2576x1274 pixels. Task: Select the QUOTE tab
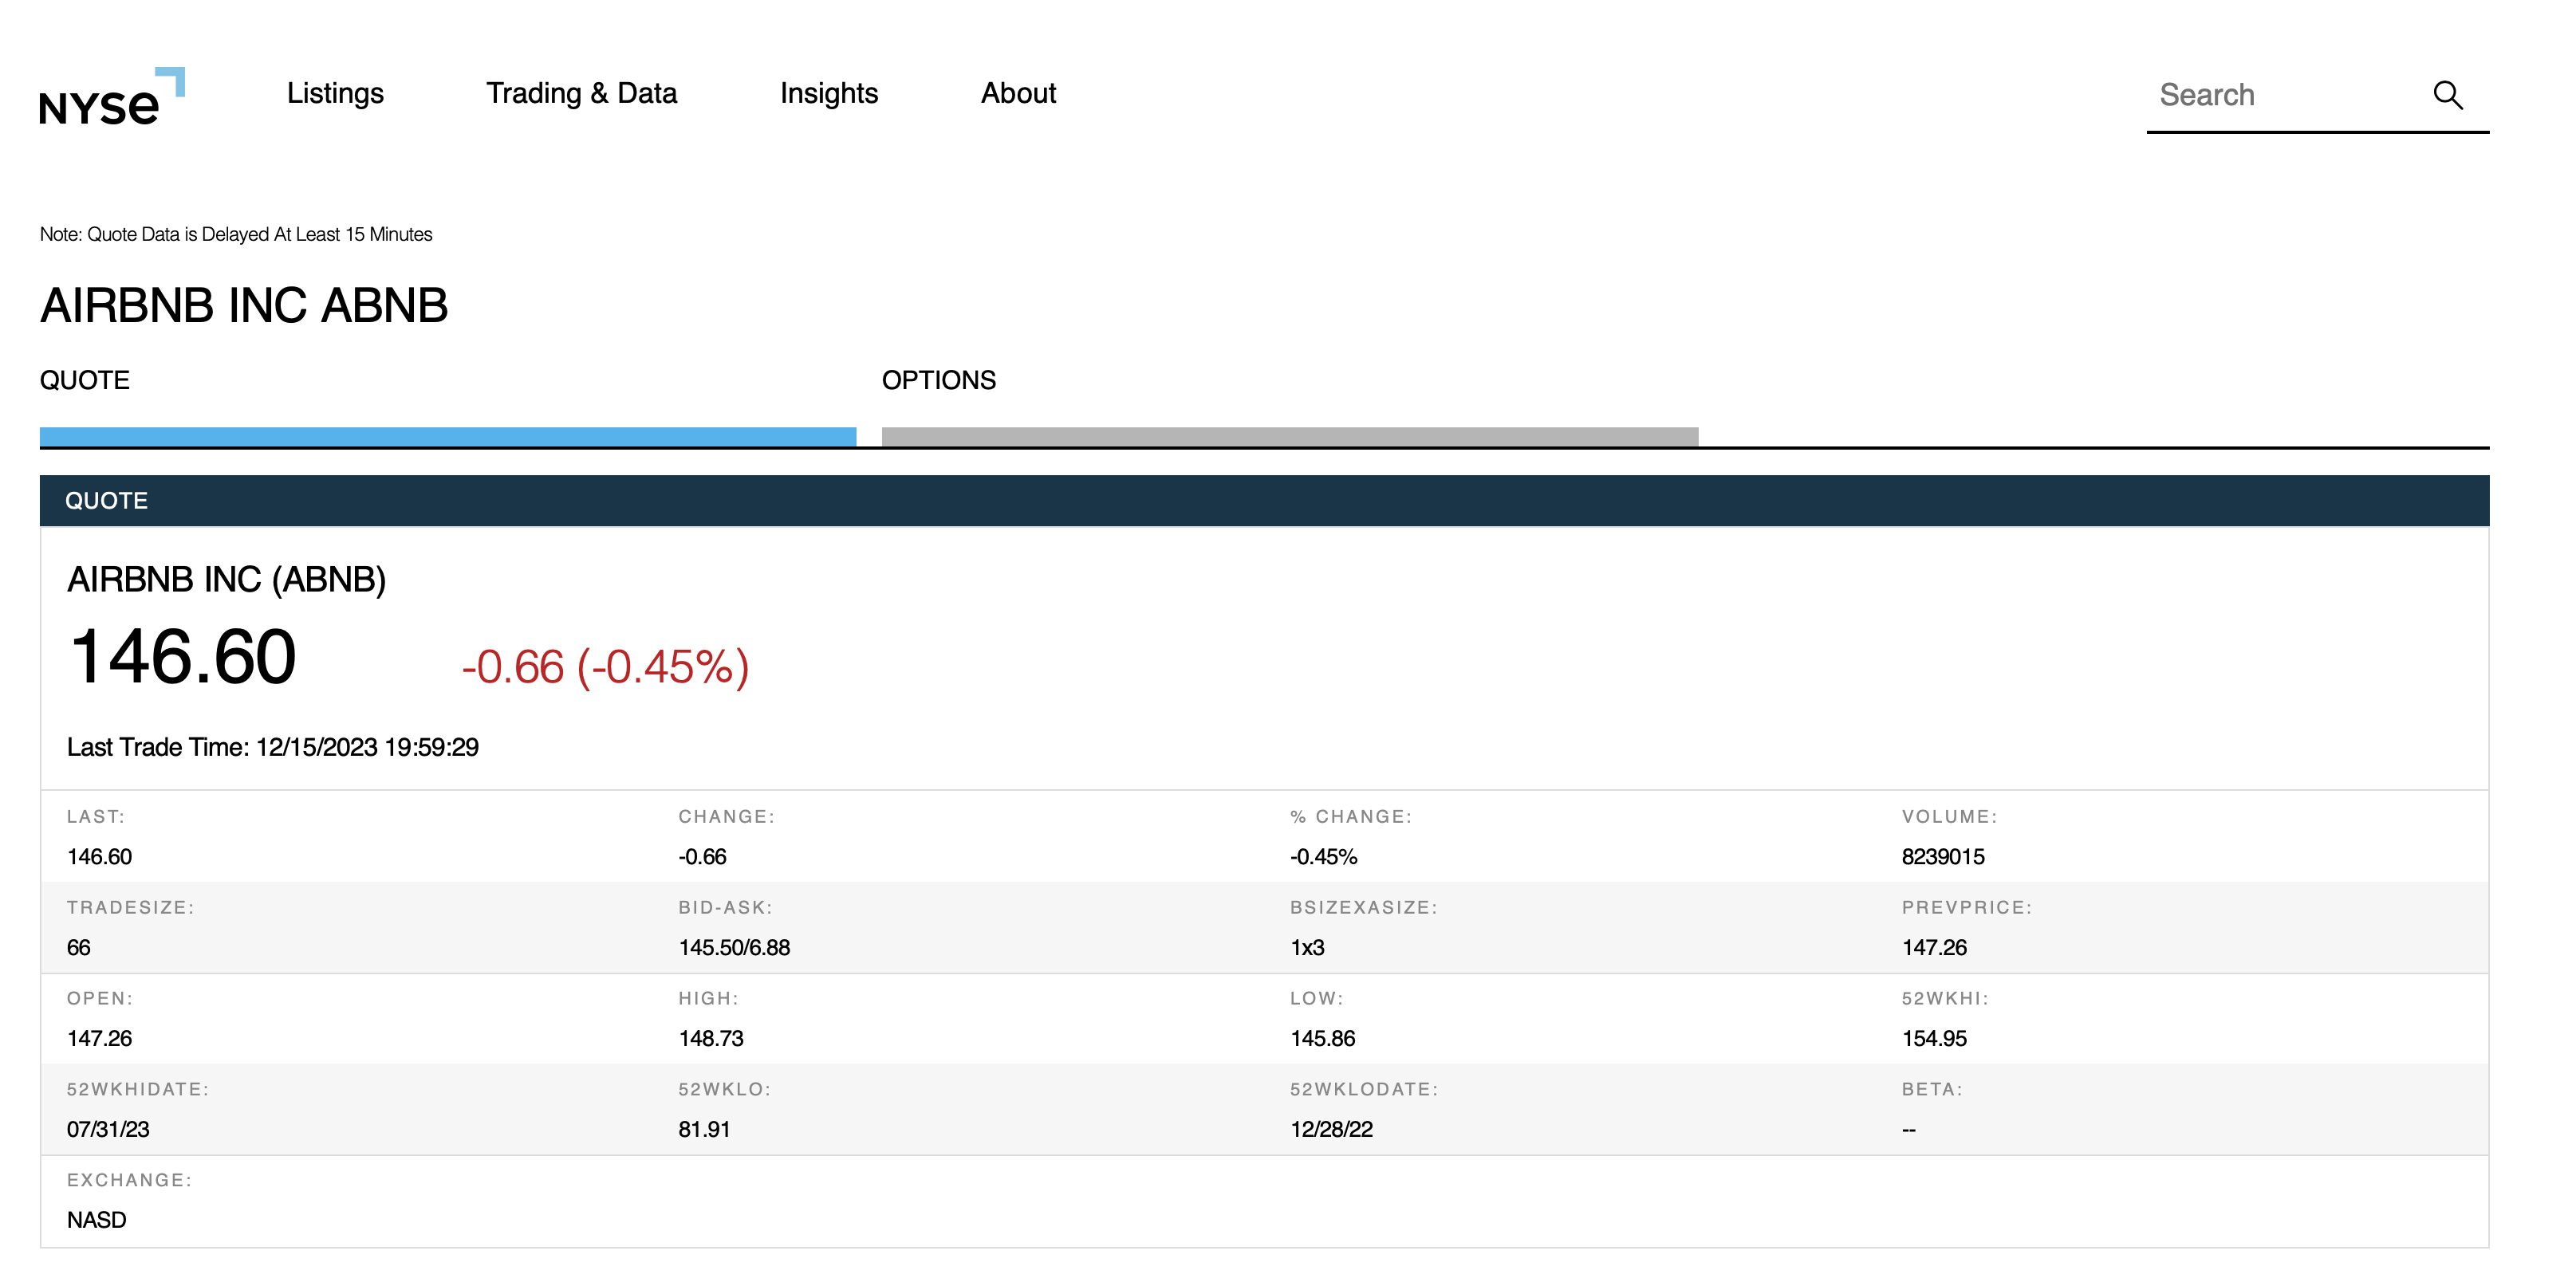(85, 380)
